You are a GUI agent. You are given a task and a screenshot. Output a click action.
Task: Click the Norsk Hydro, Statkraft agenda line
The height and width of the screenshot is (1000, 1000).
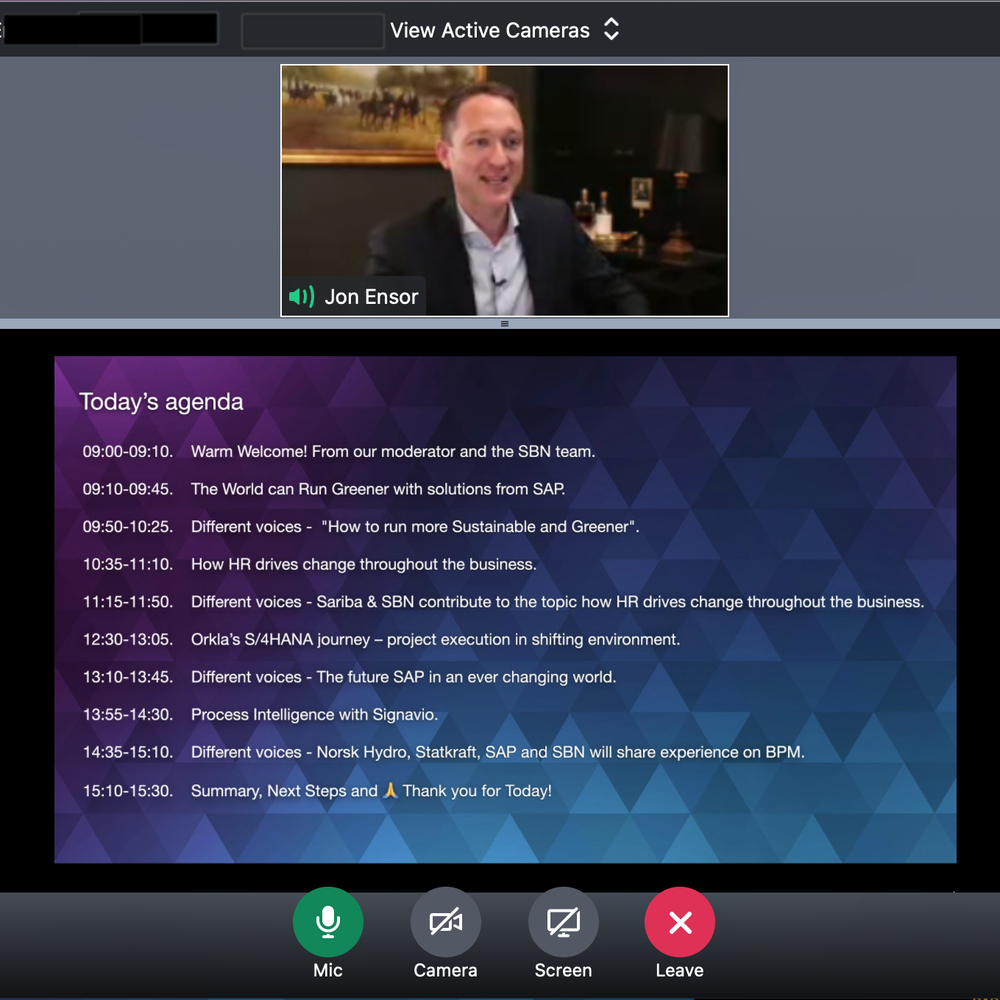tap(443, 753)
